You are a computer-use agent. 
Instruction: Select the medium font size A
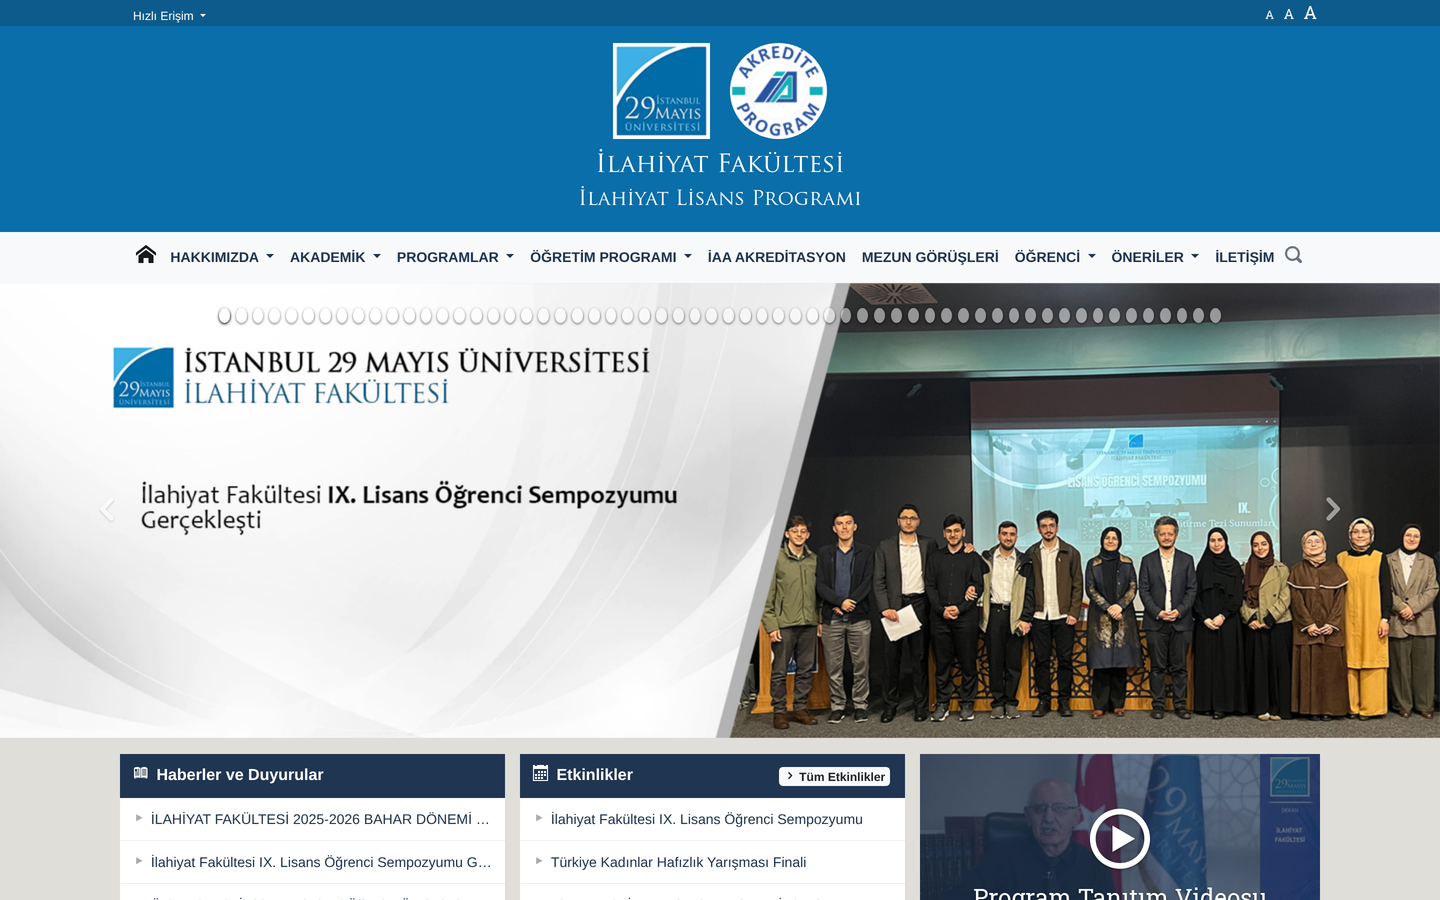1288,14
